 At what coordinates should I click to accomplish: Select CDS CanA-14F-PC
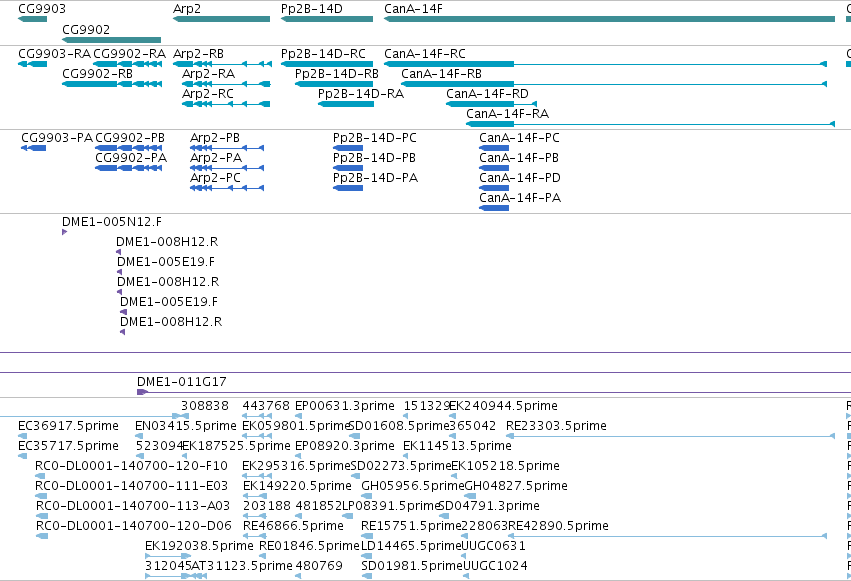point(494,148)
